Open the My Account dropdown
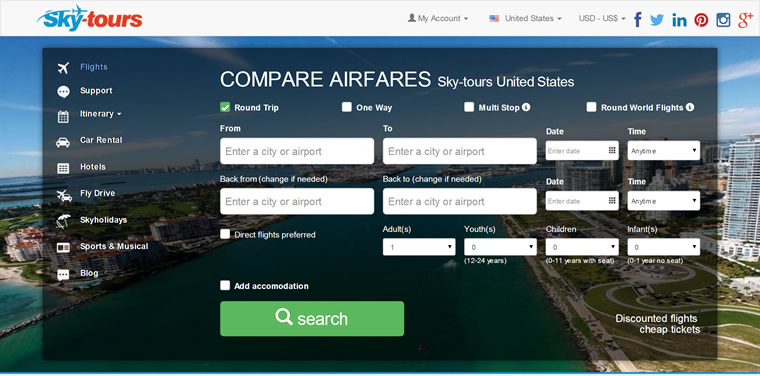The image size is (760, 376). [438, 18]
